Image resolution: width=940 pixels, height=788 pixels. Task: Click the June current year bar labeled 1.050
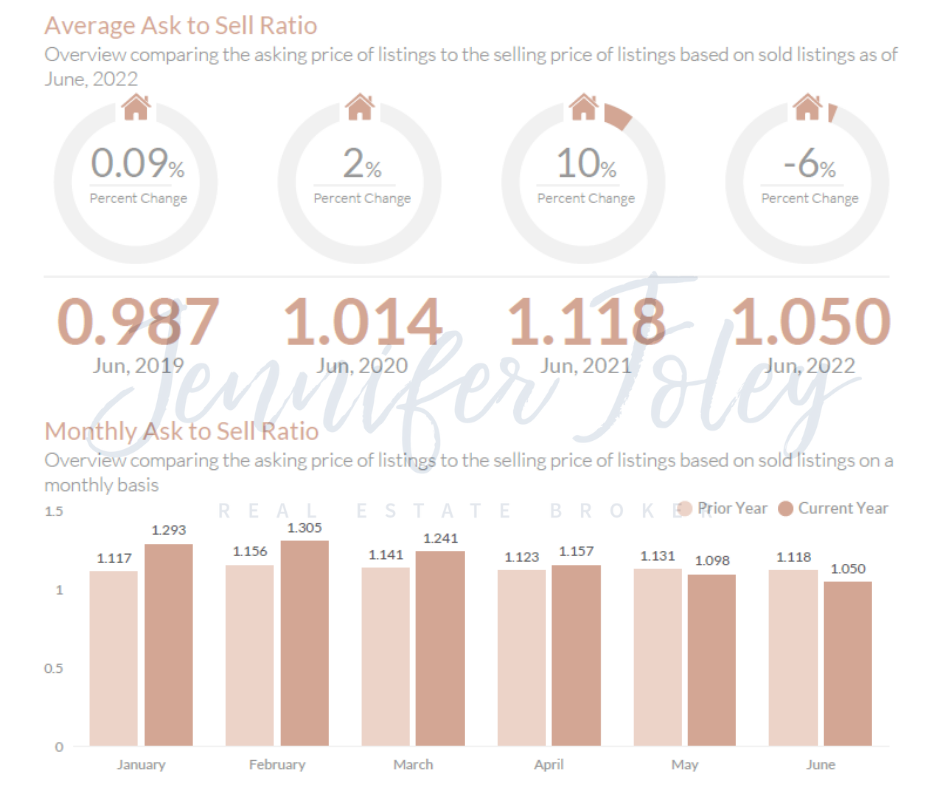(x=848, y=664)
